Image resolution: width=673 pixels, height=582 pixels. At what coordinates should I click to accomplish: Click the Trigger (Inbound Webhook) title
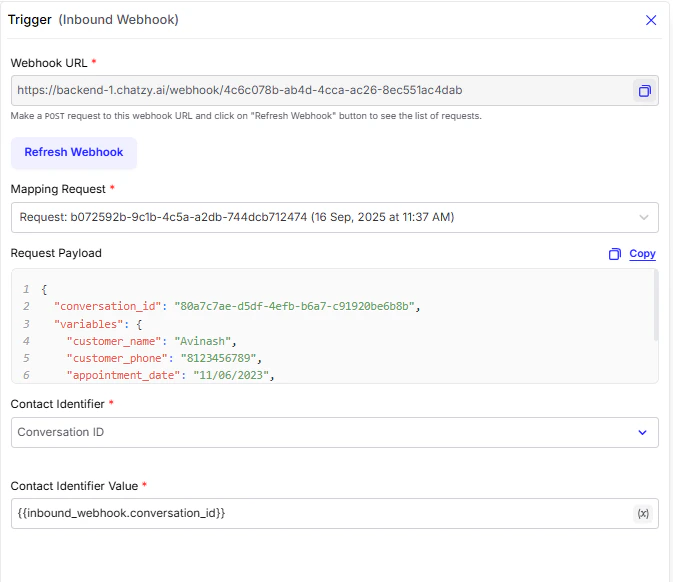pyautogui.click(x=93, y=20)
